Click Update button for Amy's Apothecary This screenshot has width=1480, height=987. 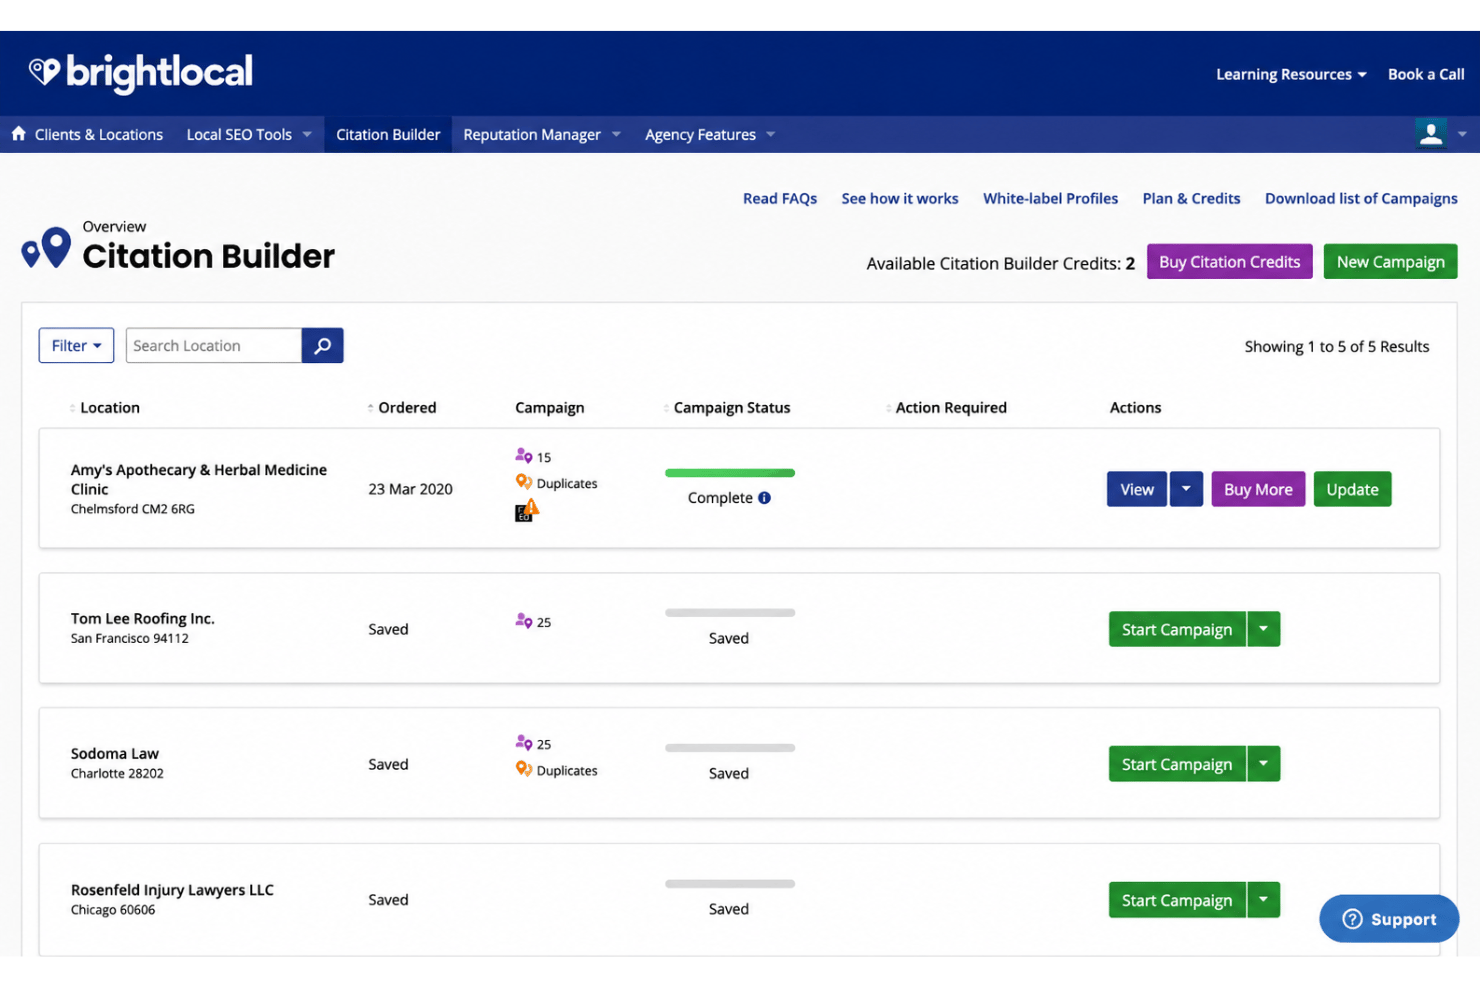click(1352, 489)
